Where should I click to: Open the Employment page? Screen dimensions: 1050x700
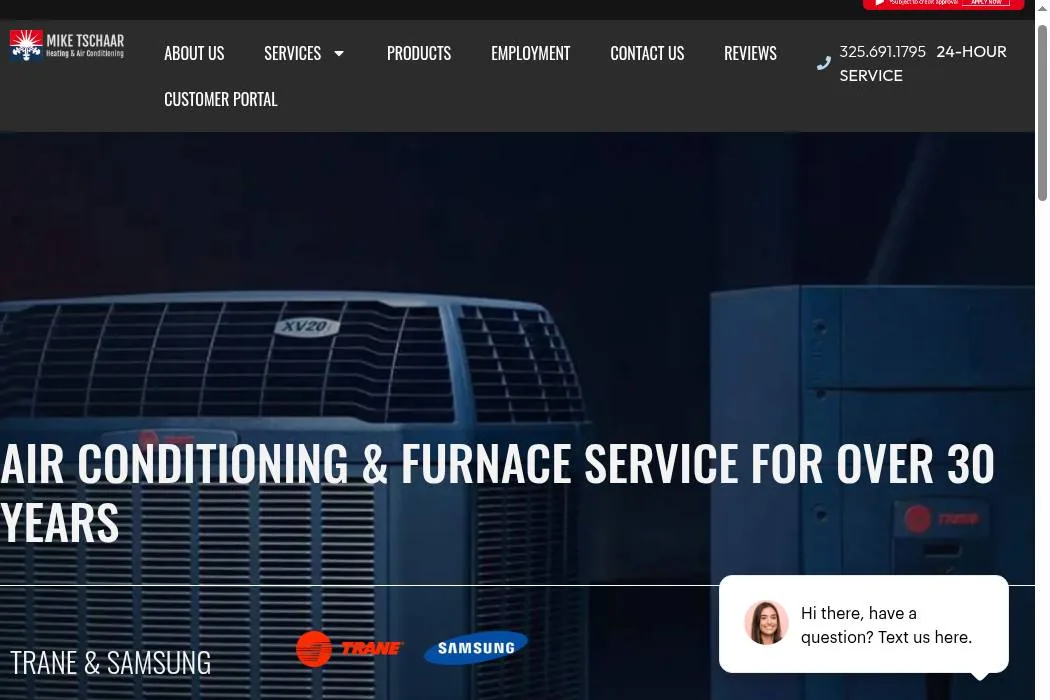[x=530, y=54]
